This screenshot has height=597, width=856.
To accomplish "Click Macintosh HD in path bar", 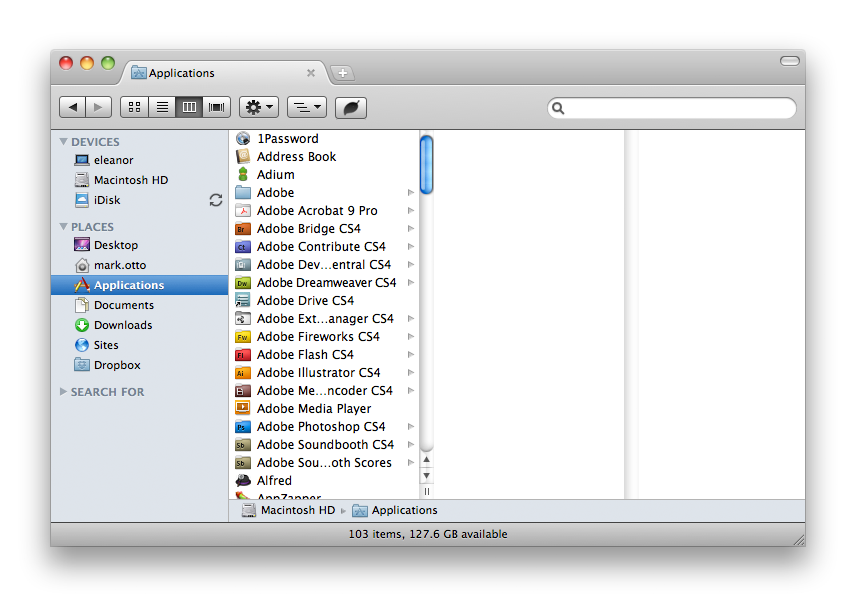I will click(x=289, y=510).
